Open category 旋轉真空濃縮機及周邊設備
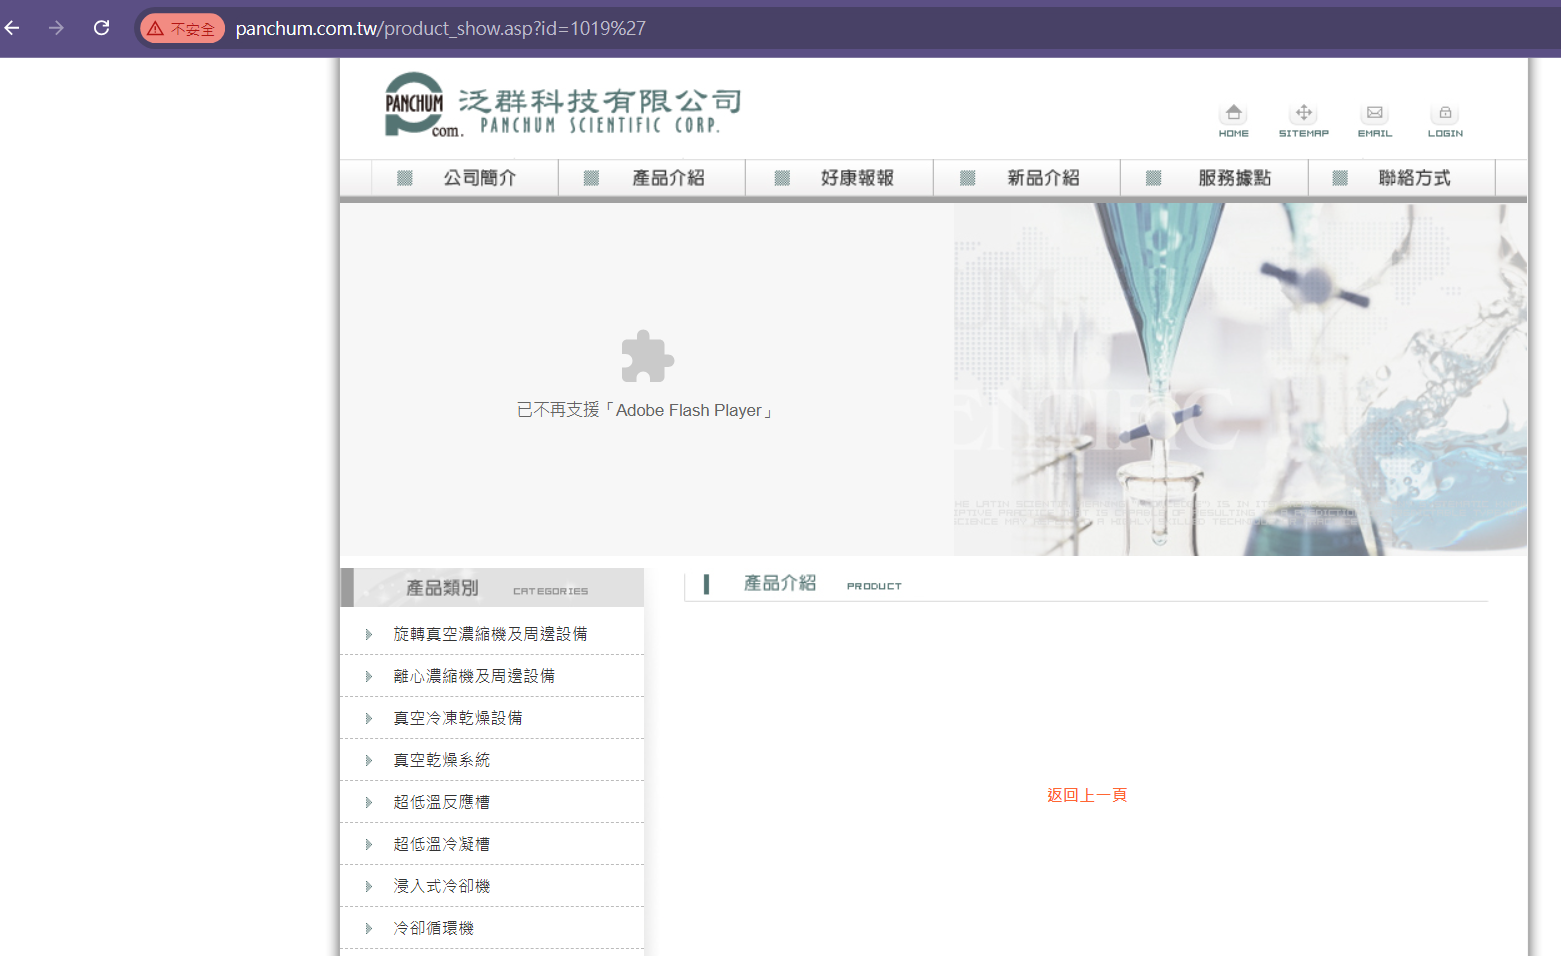The image size is (1561, 956). (490, 634)
